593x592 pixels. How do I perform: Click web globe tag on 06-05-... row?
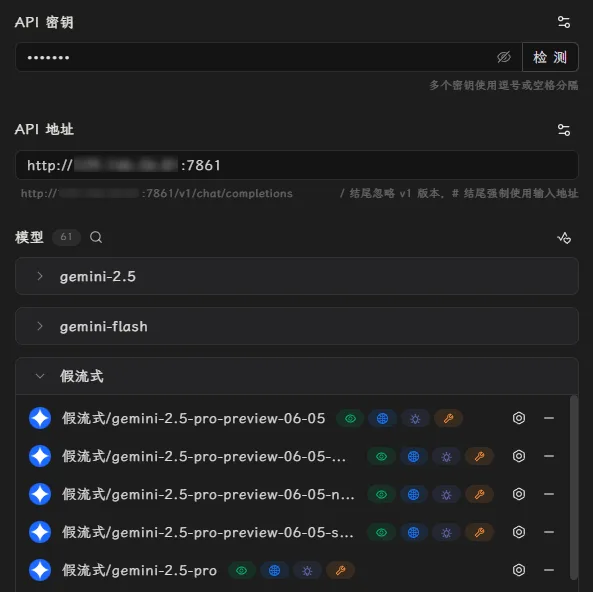point(413,457)
